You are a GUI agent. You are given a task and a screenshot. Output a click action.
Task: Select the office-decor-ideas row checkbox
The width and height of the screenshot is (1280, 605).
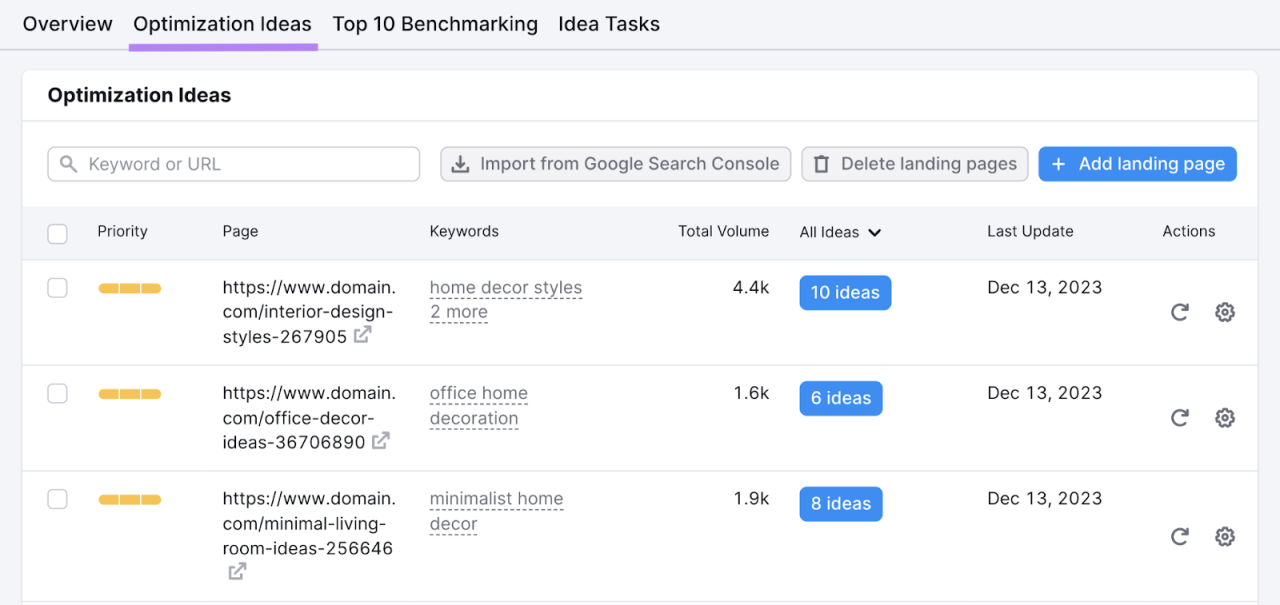(57, 393)
